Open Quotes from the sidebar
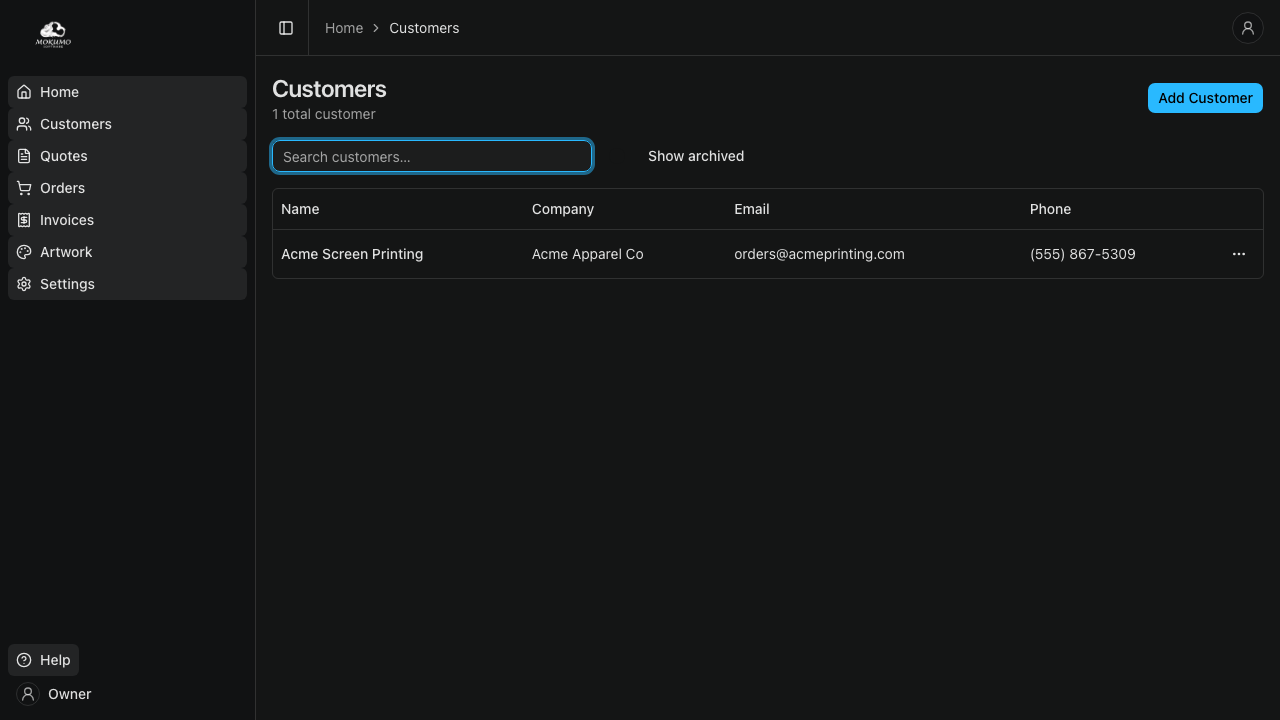This screenshot has height=720, width=1280. (64, 156)
